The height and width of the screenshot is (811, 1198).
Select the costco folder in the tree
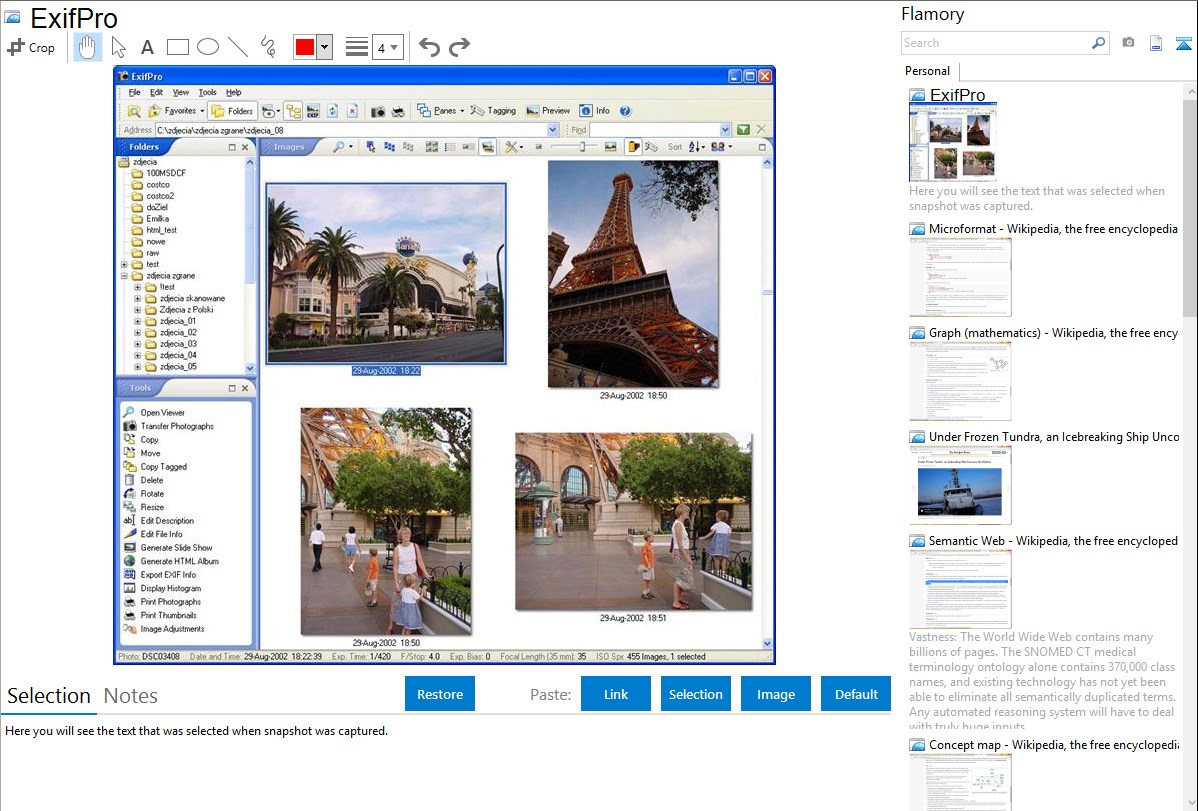[157, 185]
